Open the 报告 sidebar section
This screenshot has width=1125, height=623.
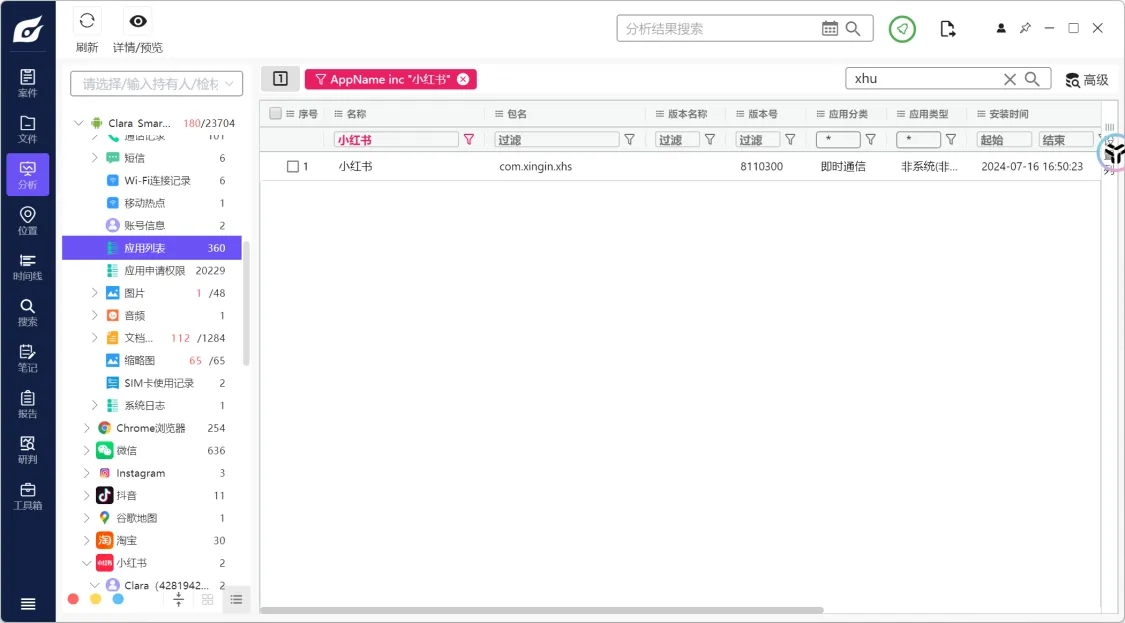tap(27, 405)
